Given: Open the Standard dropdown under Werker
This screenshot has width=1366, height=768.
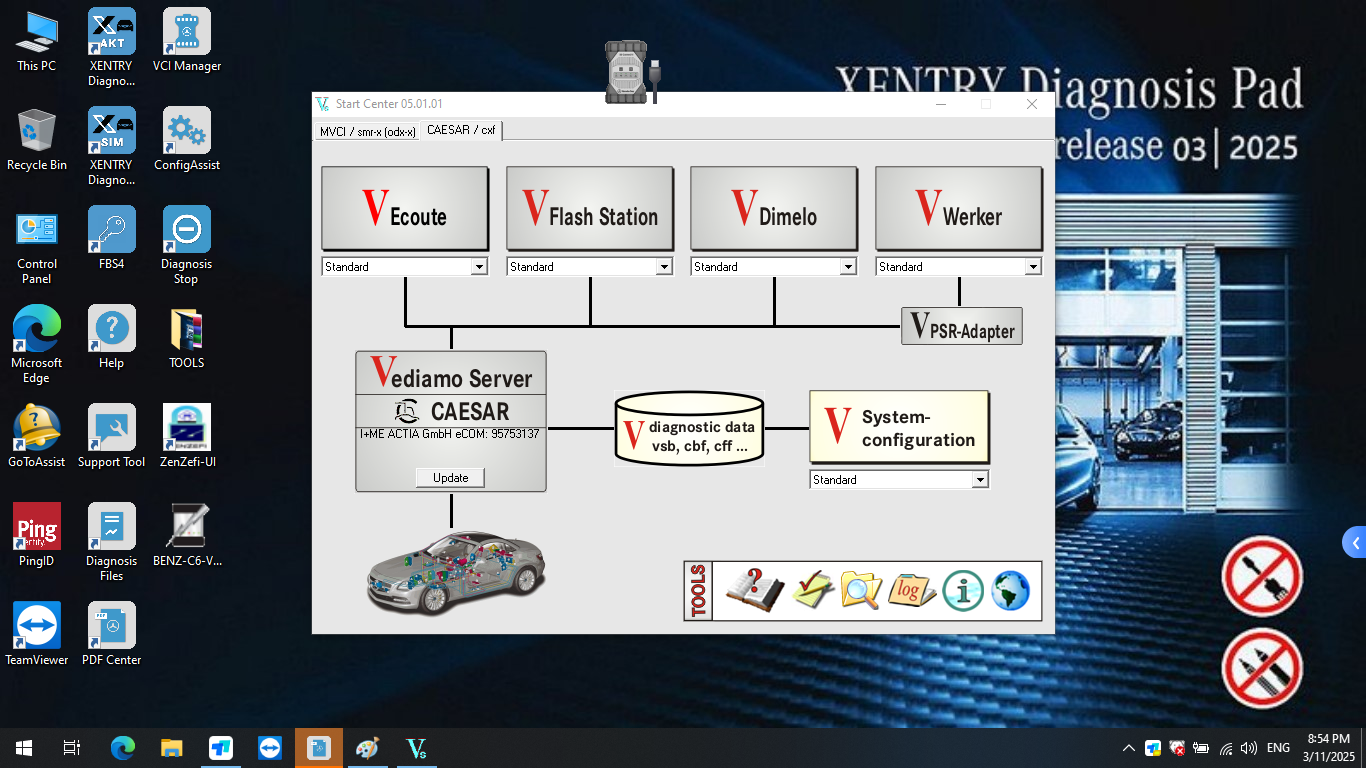Looking at the screenshot, I should (1034, 266).
